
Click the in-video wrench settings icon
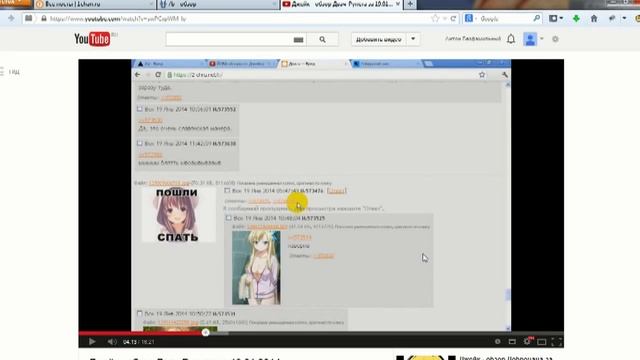point(504,75)
